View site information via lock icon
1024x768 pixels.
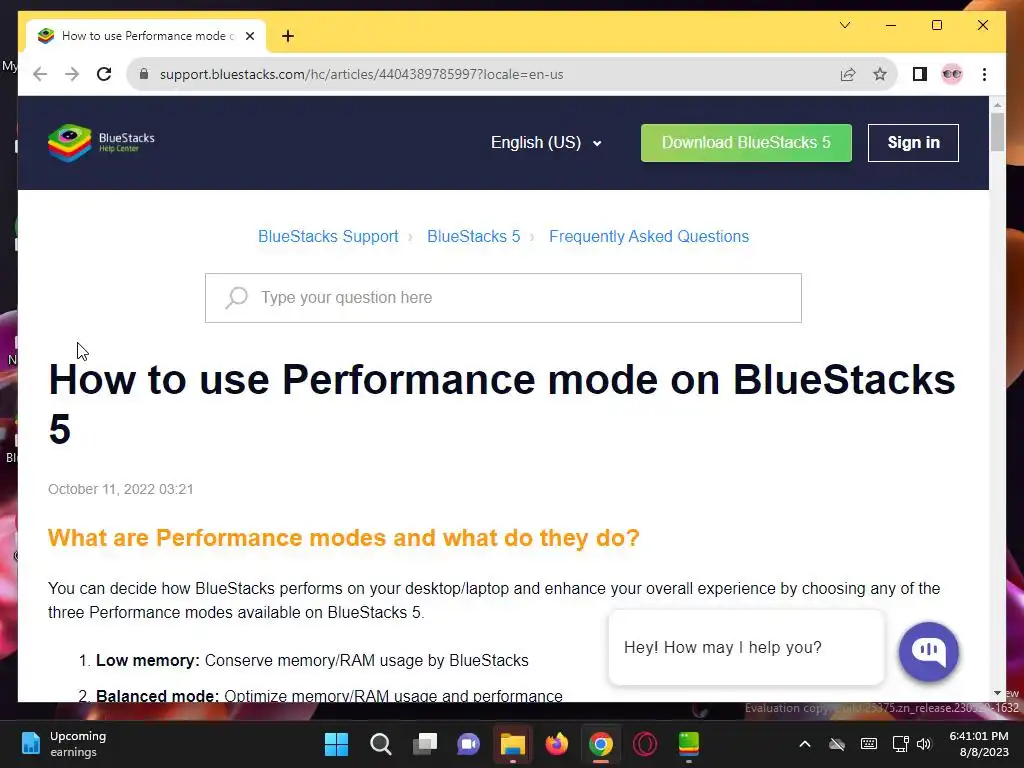(144, 74)
